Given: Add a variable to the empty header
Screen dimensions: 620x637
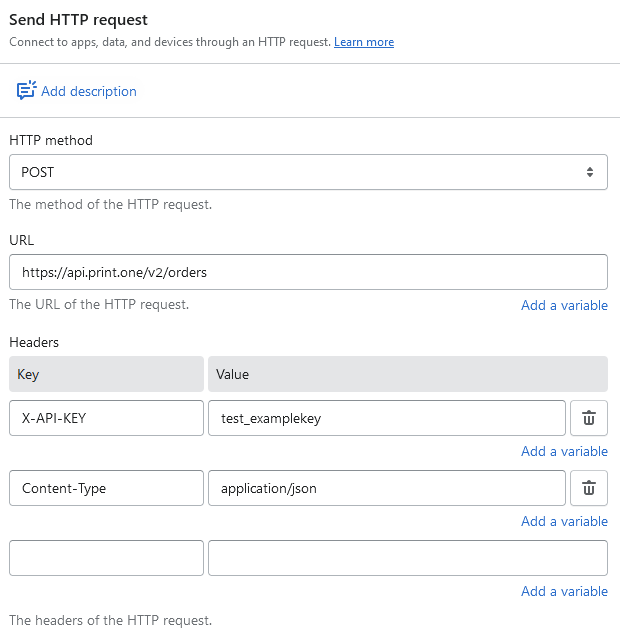Looking at the screenshot, I should coord(564,591).
